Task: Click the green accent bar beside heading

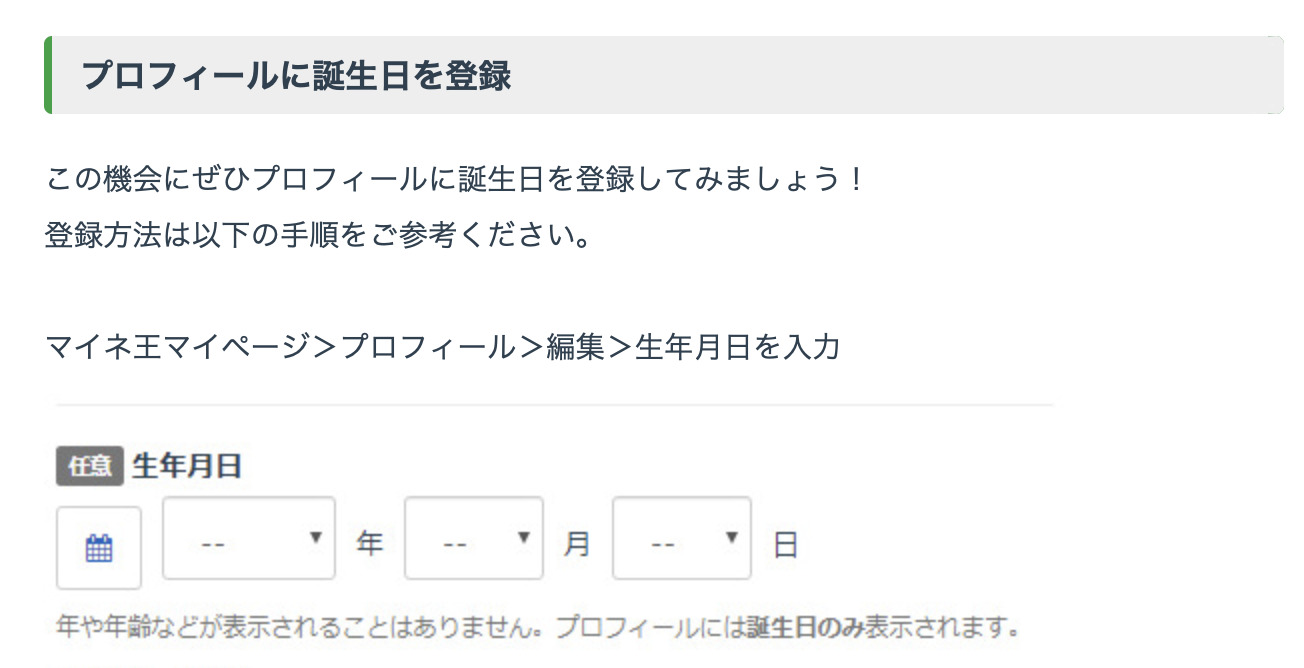Action: [48, 75]
